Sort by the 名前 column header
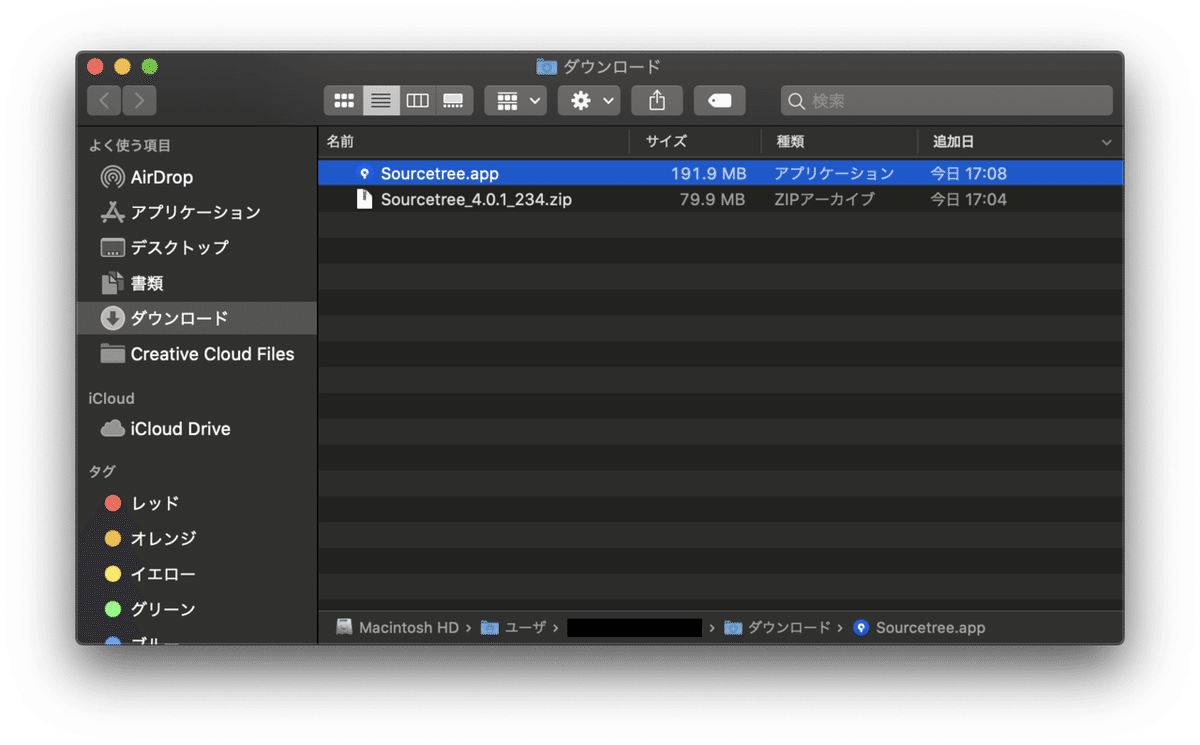This screenshot has width=1200, height=745. pos(473,142)
